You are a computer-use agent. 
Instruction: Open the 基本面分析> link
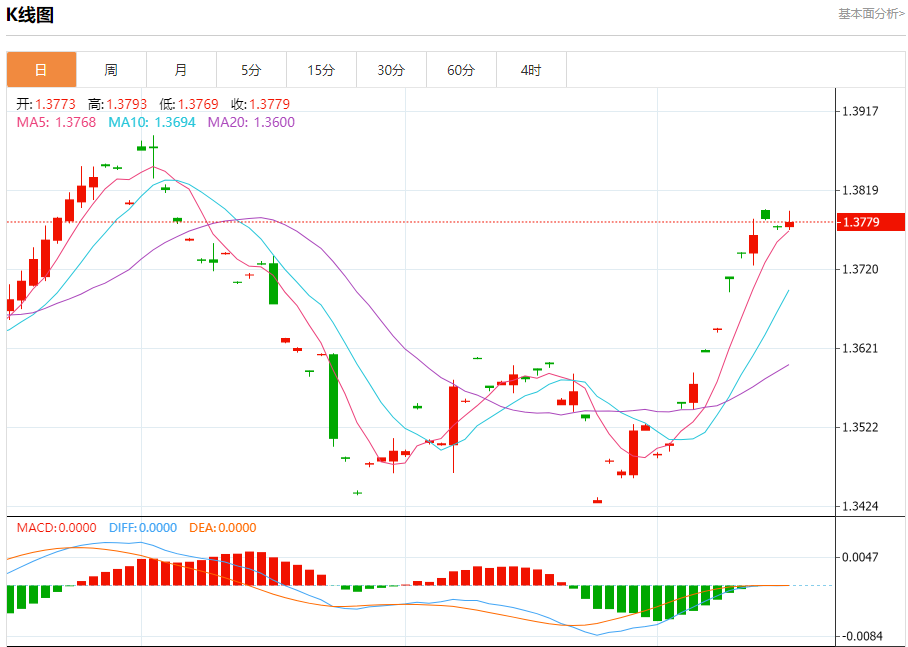pos(871,14)
